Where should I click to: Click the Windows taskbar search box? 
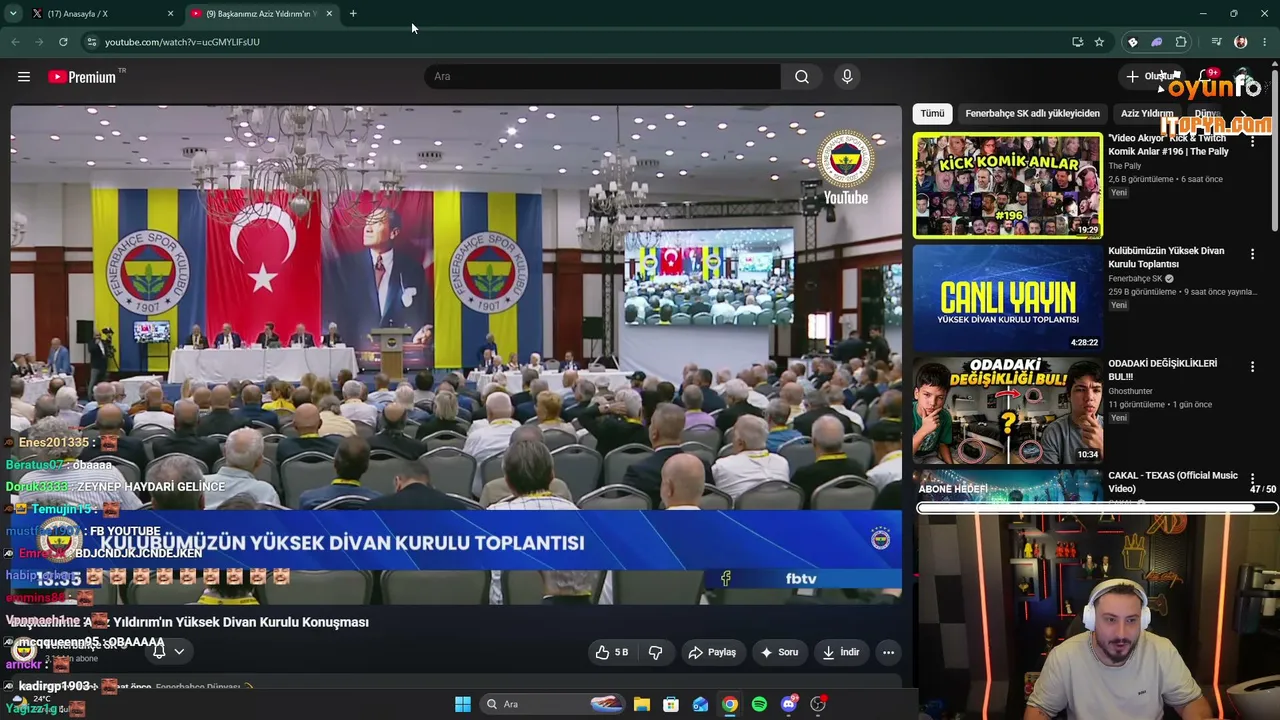pos(552,704)
